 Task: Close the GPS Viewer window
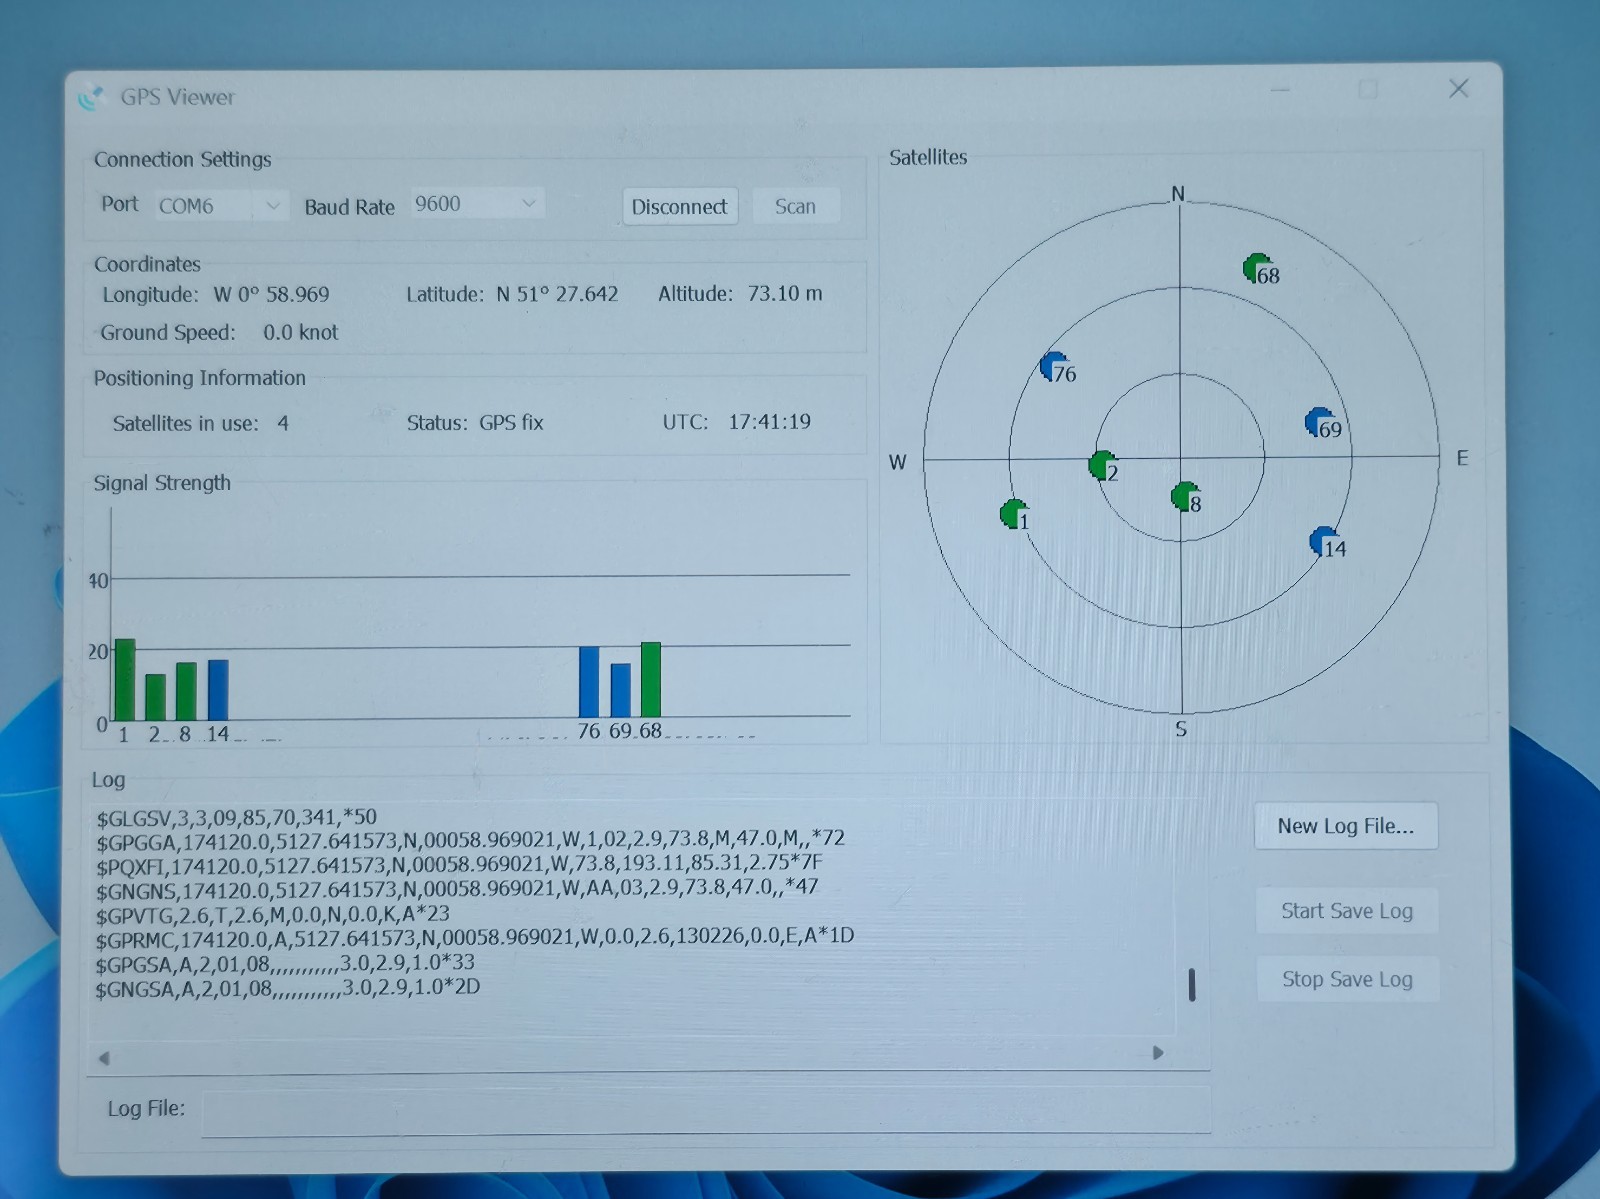coord(1459,89)
